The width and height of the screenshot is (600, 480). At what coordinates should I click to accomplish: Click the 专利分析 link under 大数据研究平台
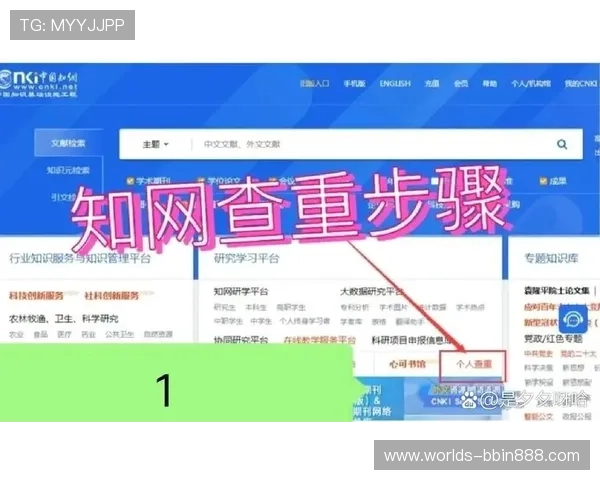pos(355,307)
